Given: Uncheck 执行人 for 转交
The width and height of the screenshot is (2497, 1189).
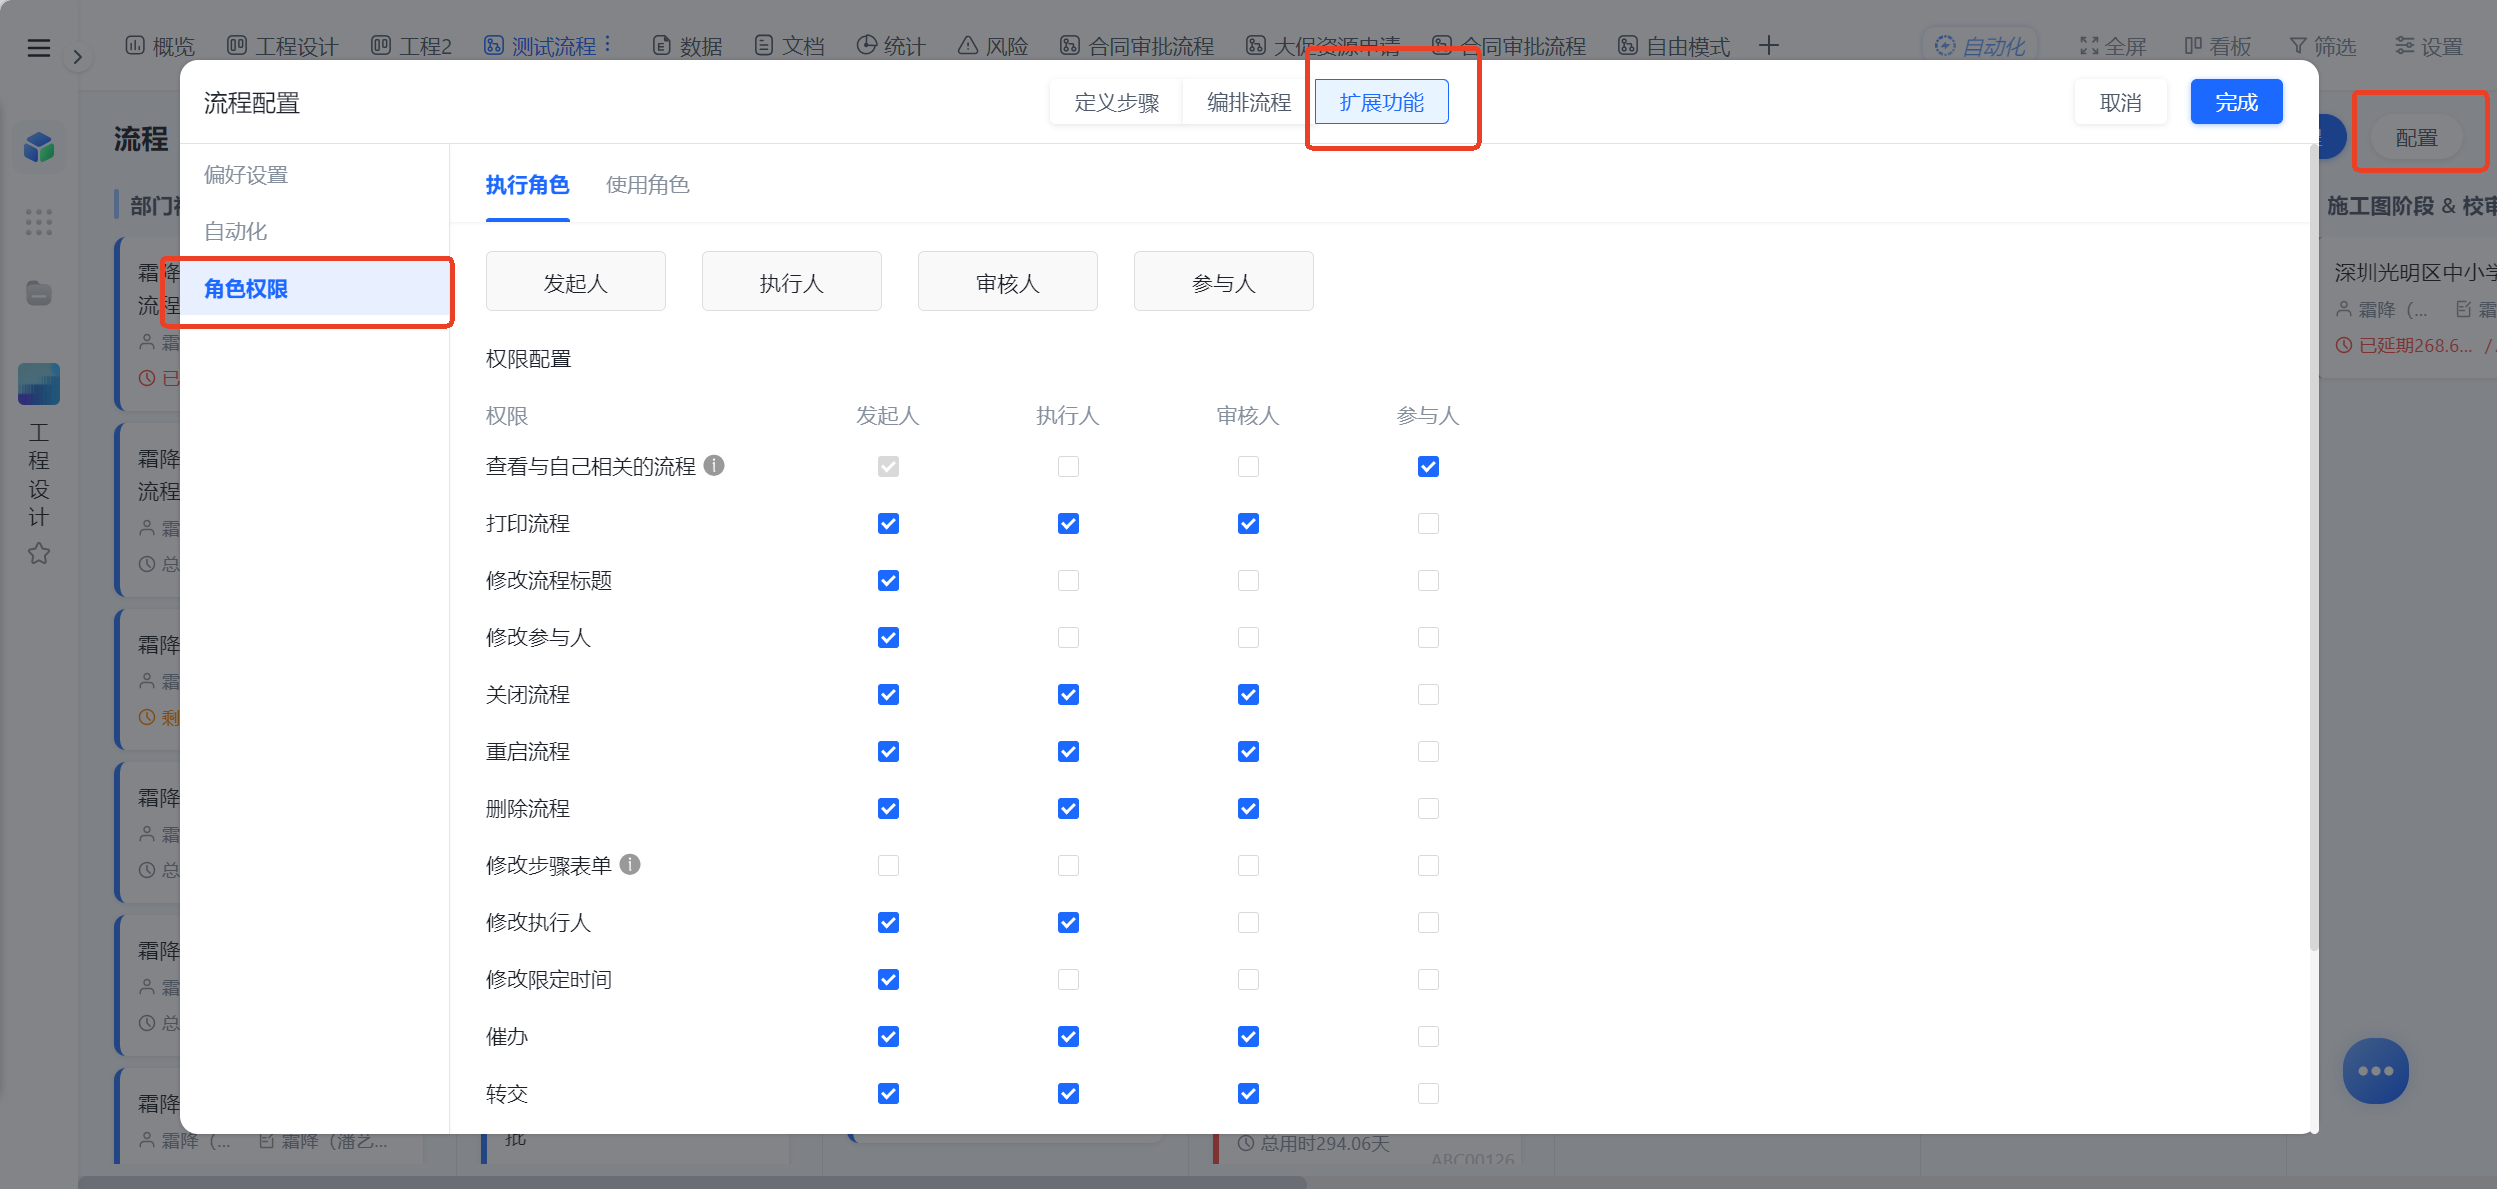Looking at the screenshot, I should point(1068,1093).
